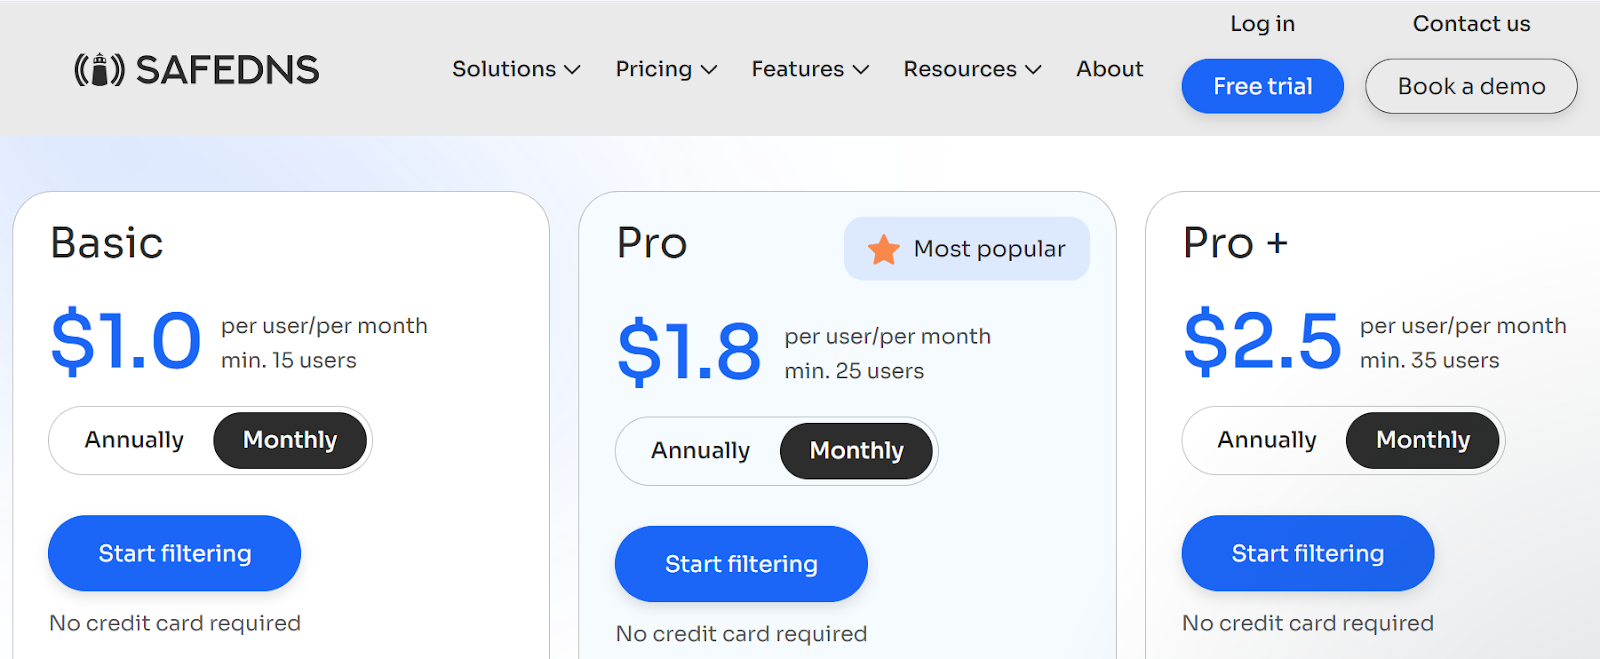Click the Book a demo button
Viewport: 1600px width, 659px height.
coord(1471,87)
